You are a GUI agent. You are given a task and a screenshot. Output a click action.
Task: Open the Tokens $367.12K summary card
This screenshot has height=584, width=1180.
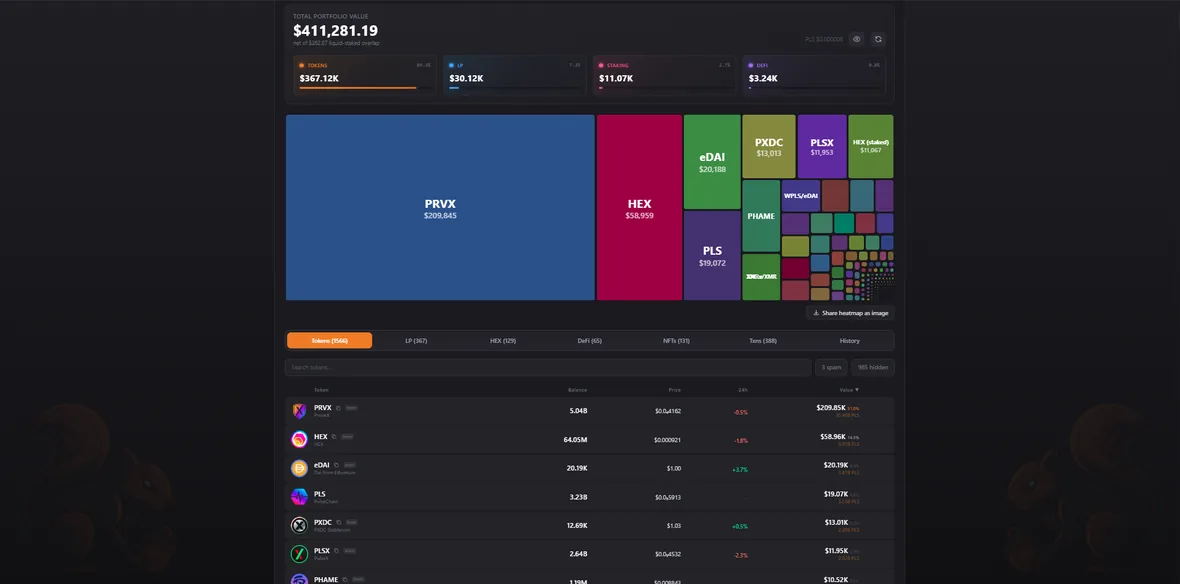(364, 75)
